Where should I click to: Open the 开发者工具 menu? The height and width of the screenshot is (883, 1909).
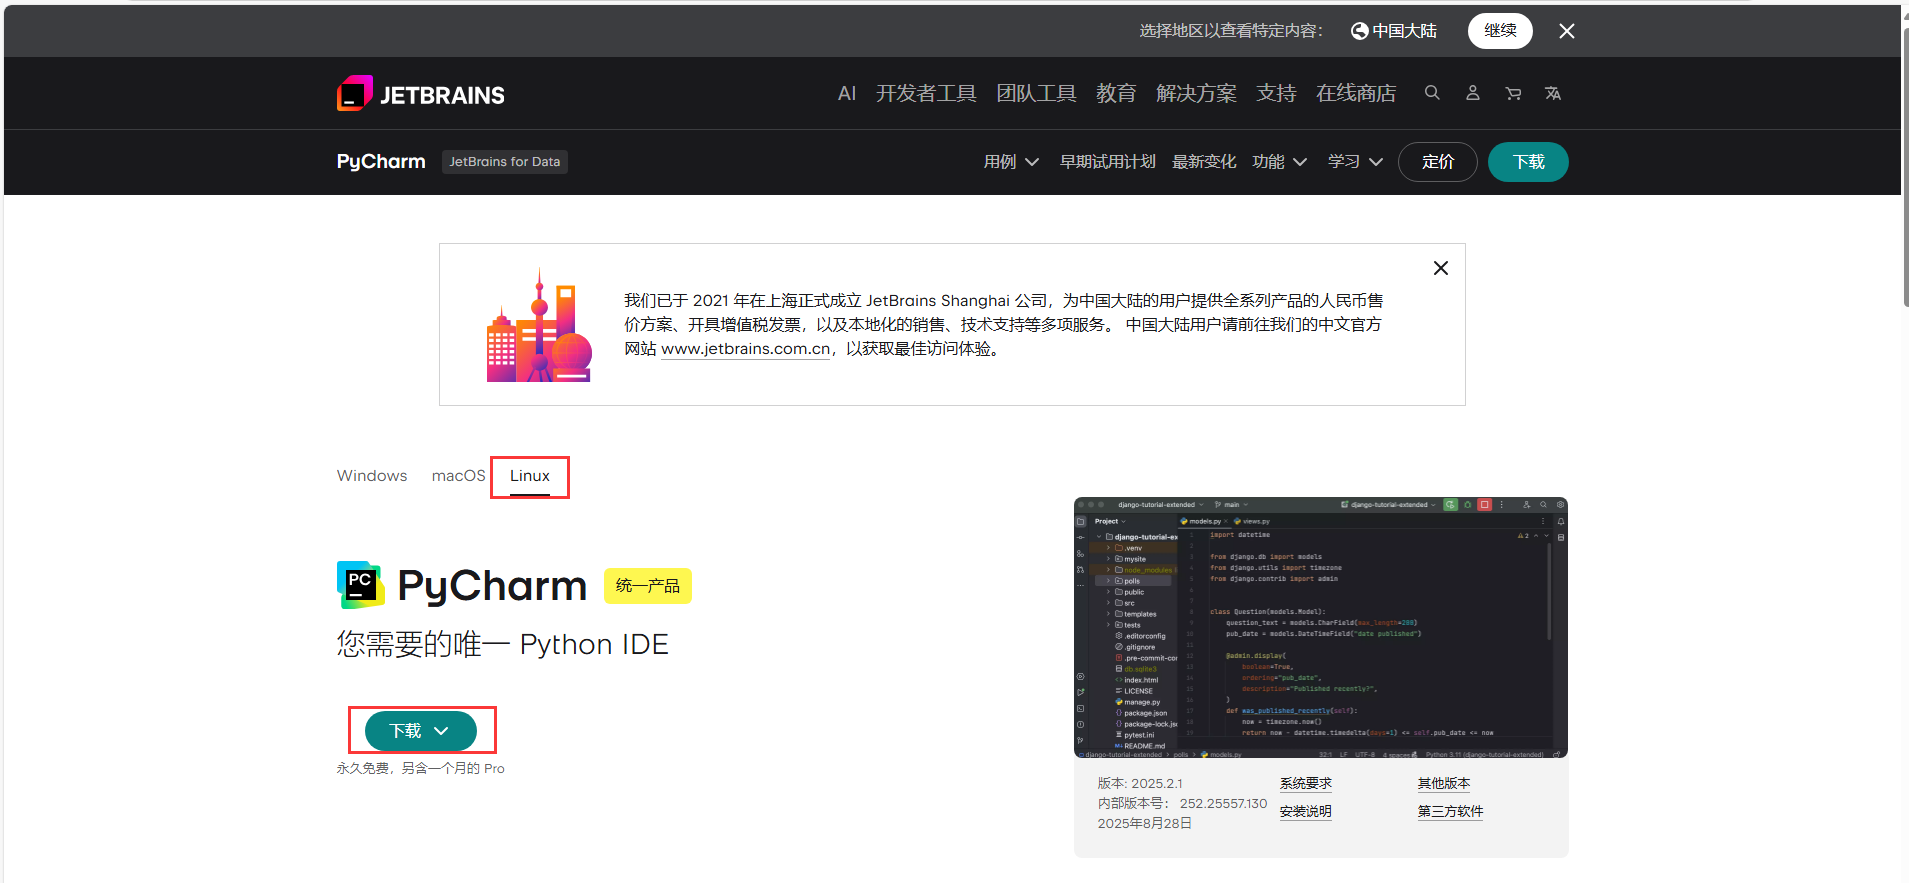tap(926, 93)
